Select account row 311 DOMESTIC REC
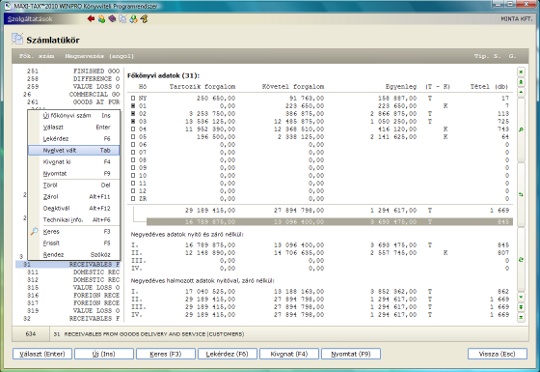 pyautogui.click(x=68, y=272)
